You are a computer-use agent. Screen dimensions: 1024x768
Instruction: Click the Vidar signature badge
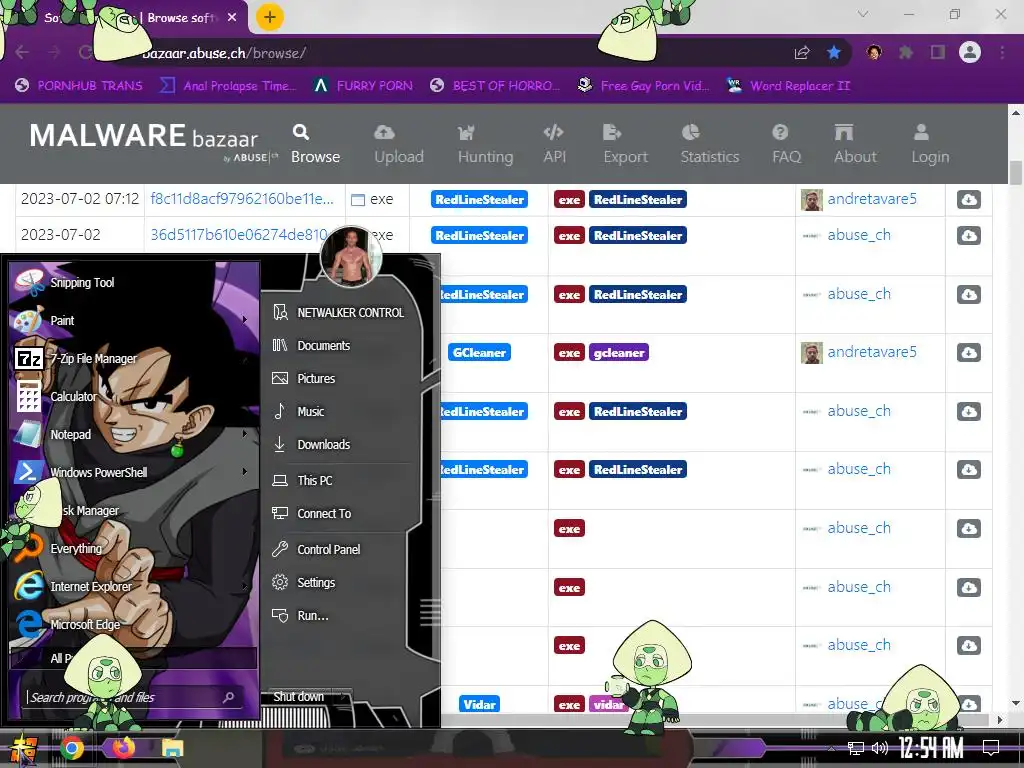[x=479, y=705]
